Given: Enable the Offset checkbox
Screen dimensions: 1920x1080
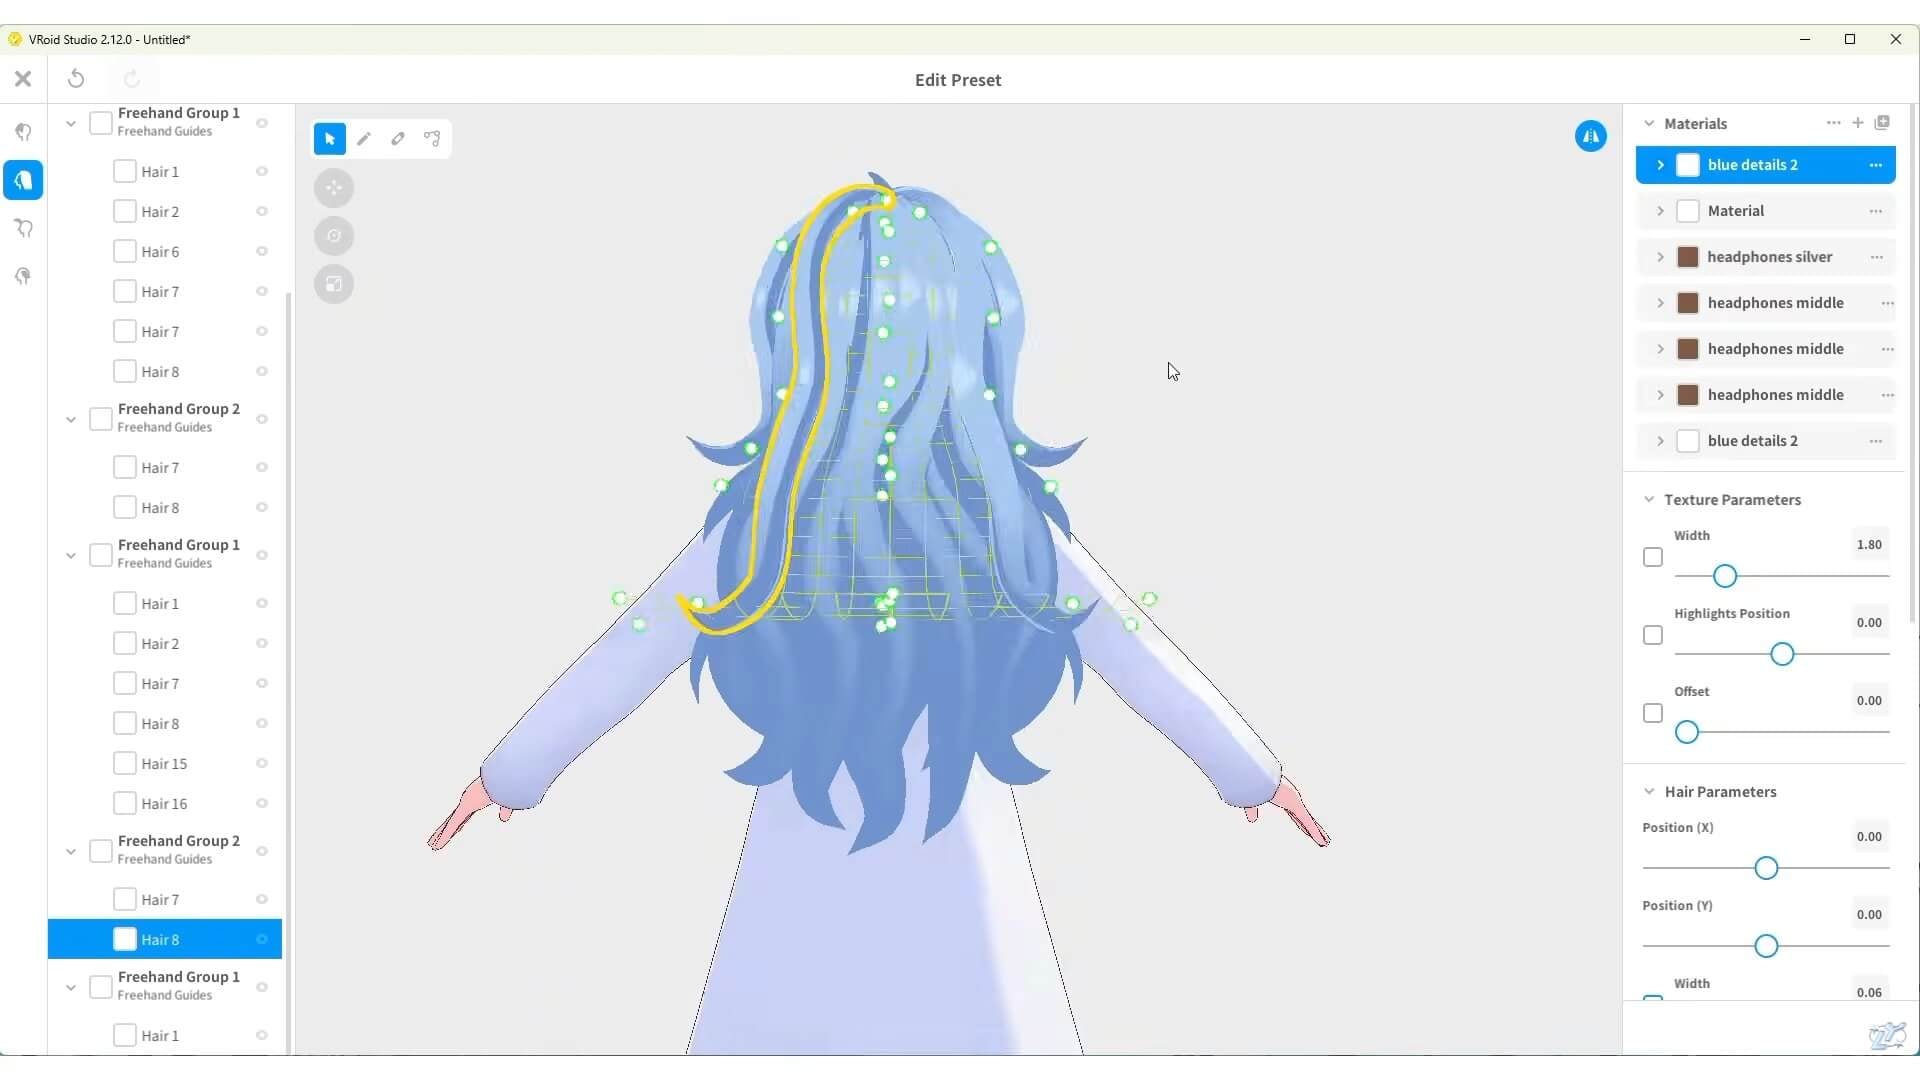Looking at the screenshot, I should coord(1653,714).
